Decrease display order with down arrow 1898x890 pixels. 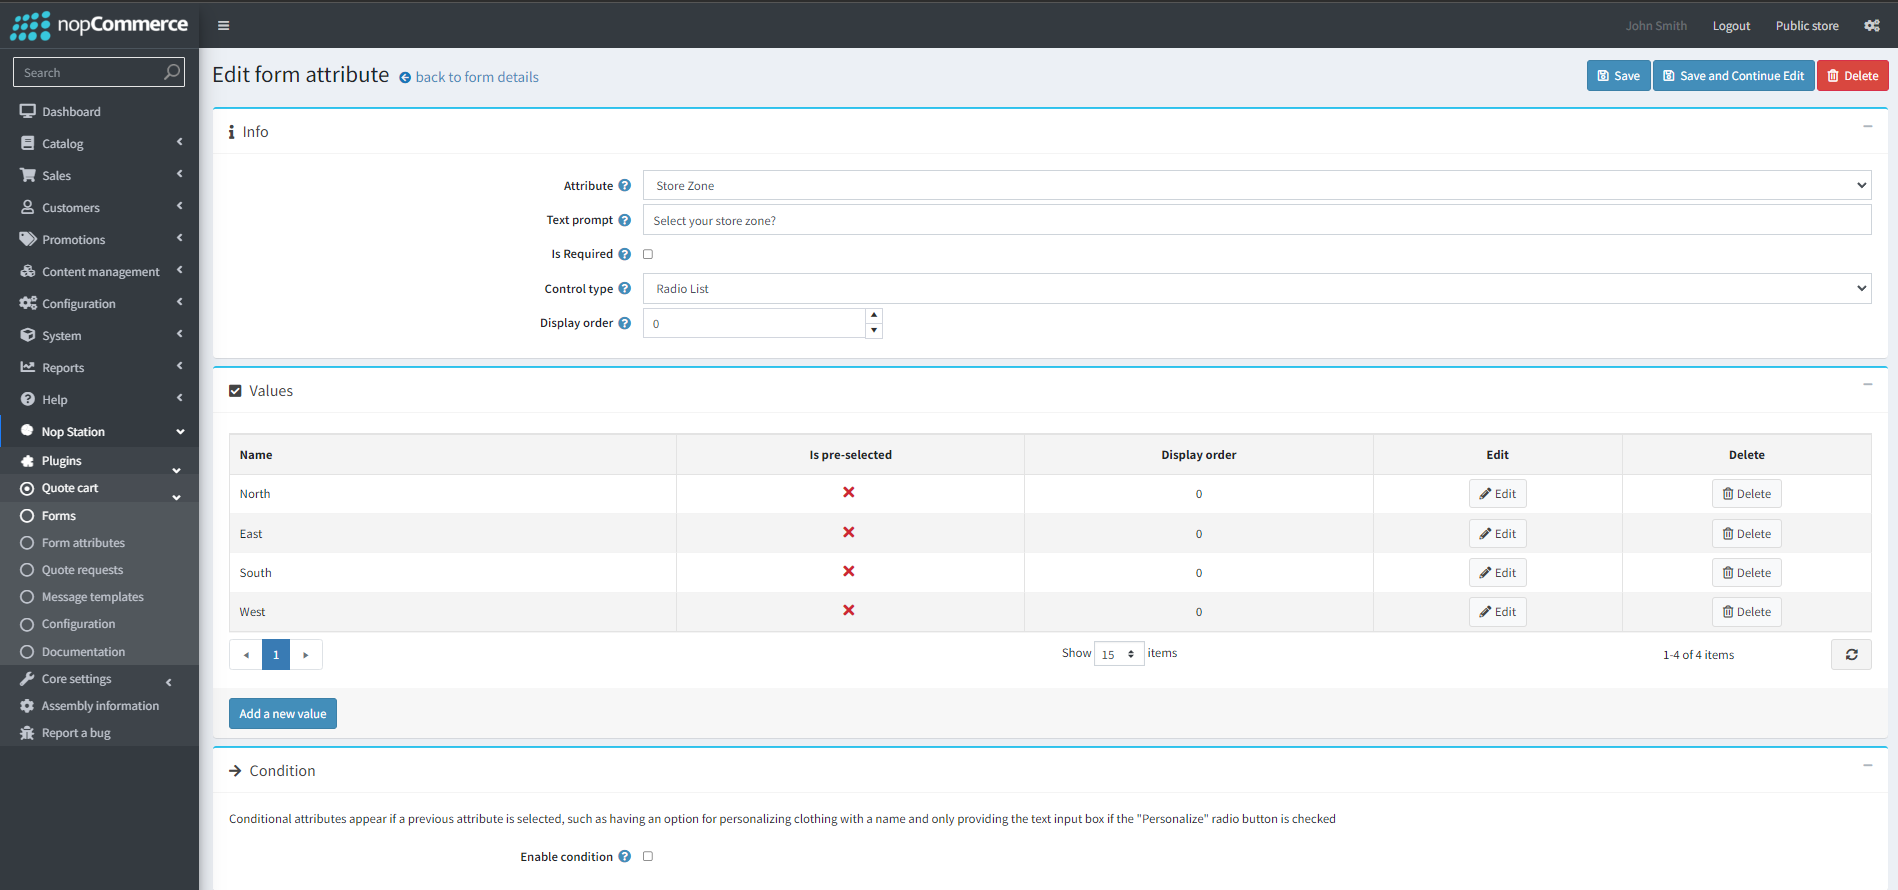[x=874, y=331]
